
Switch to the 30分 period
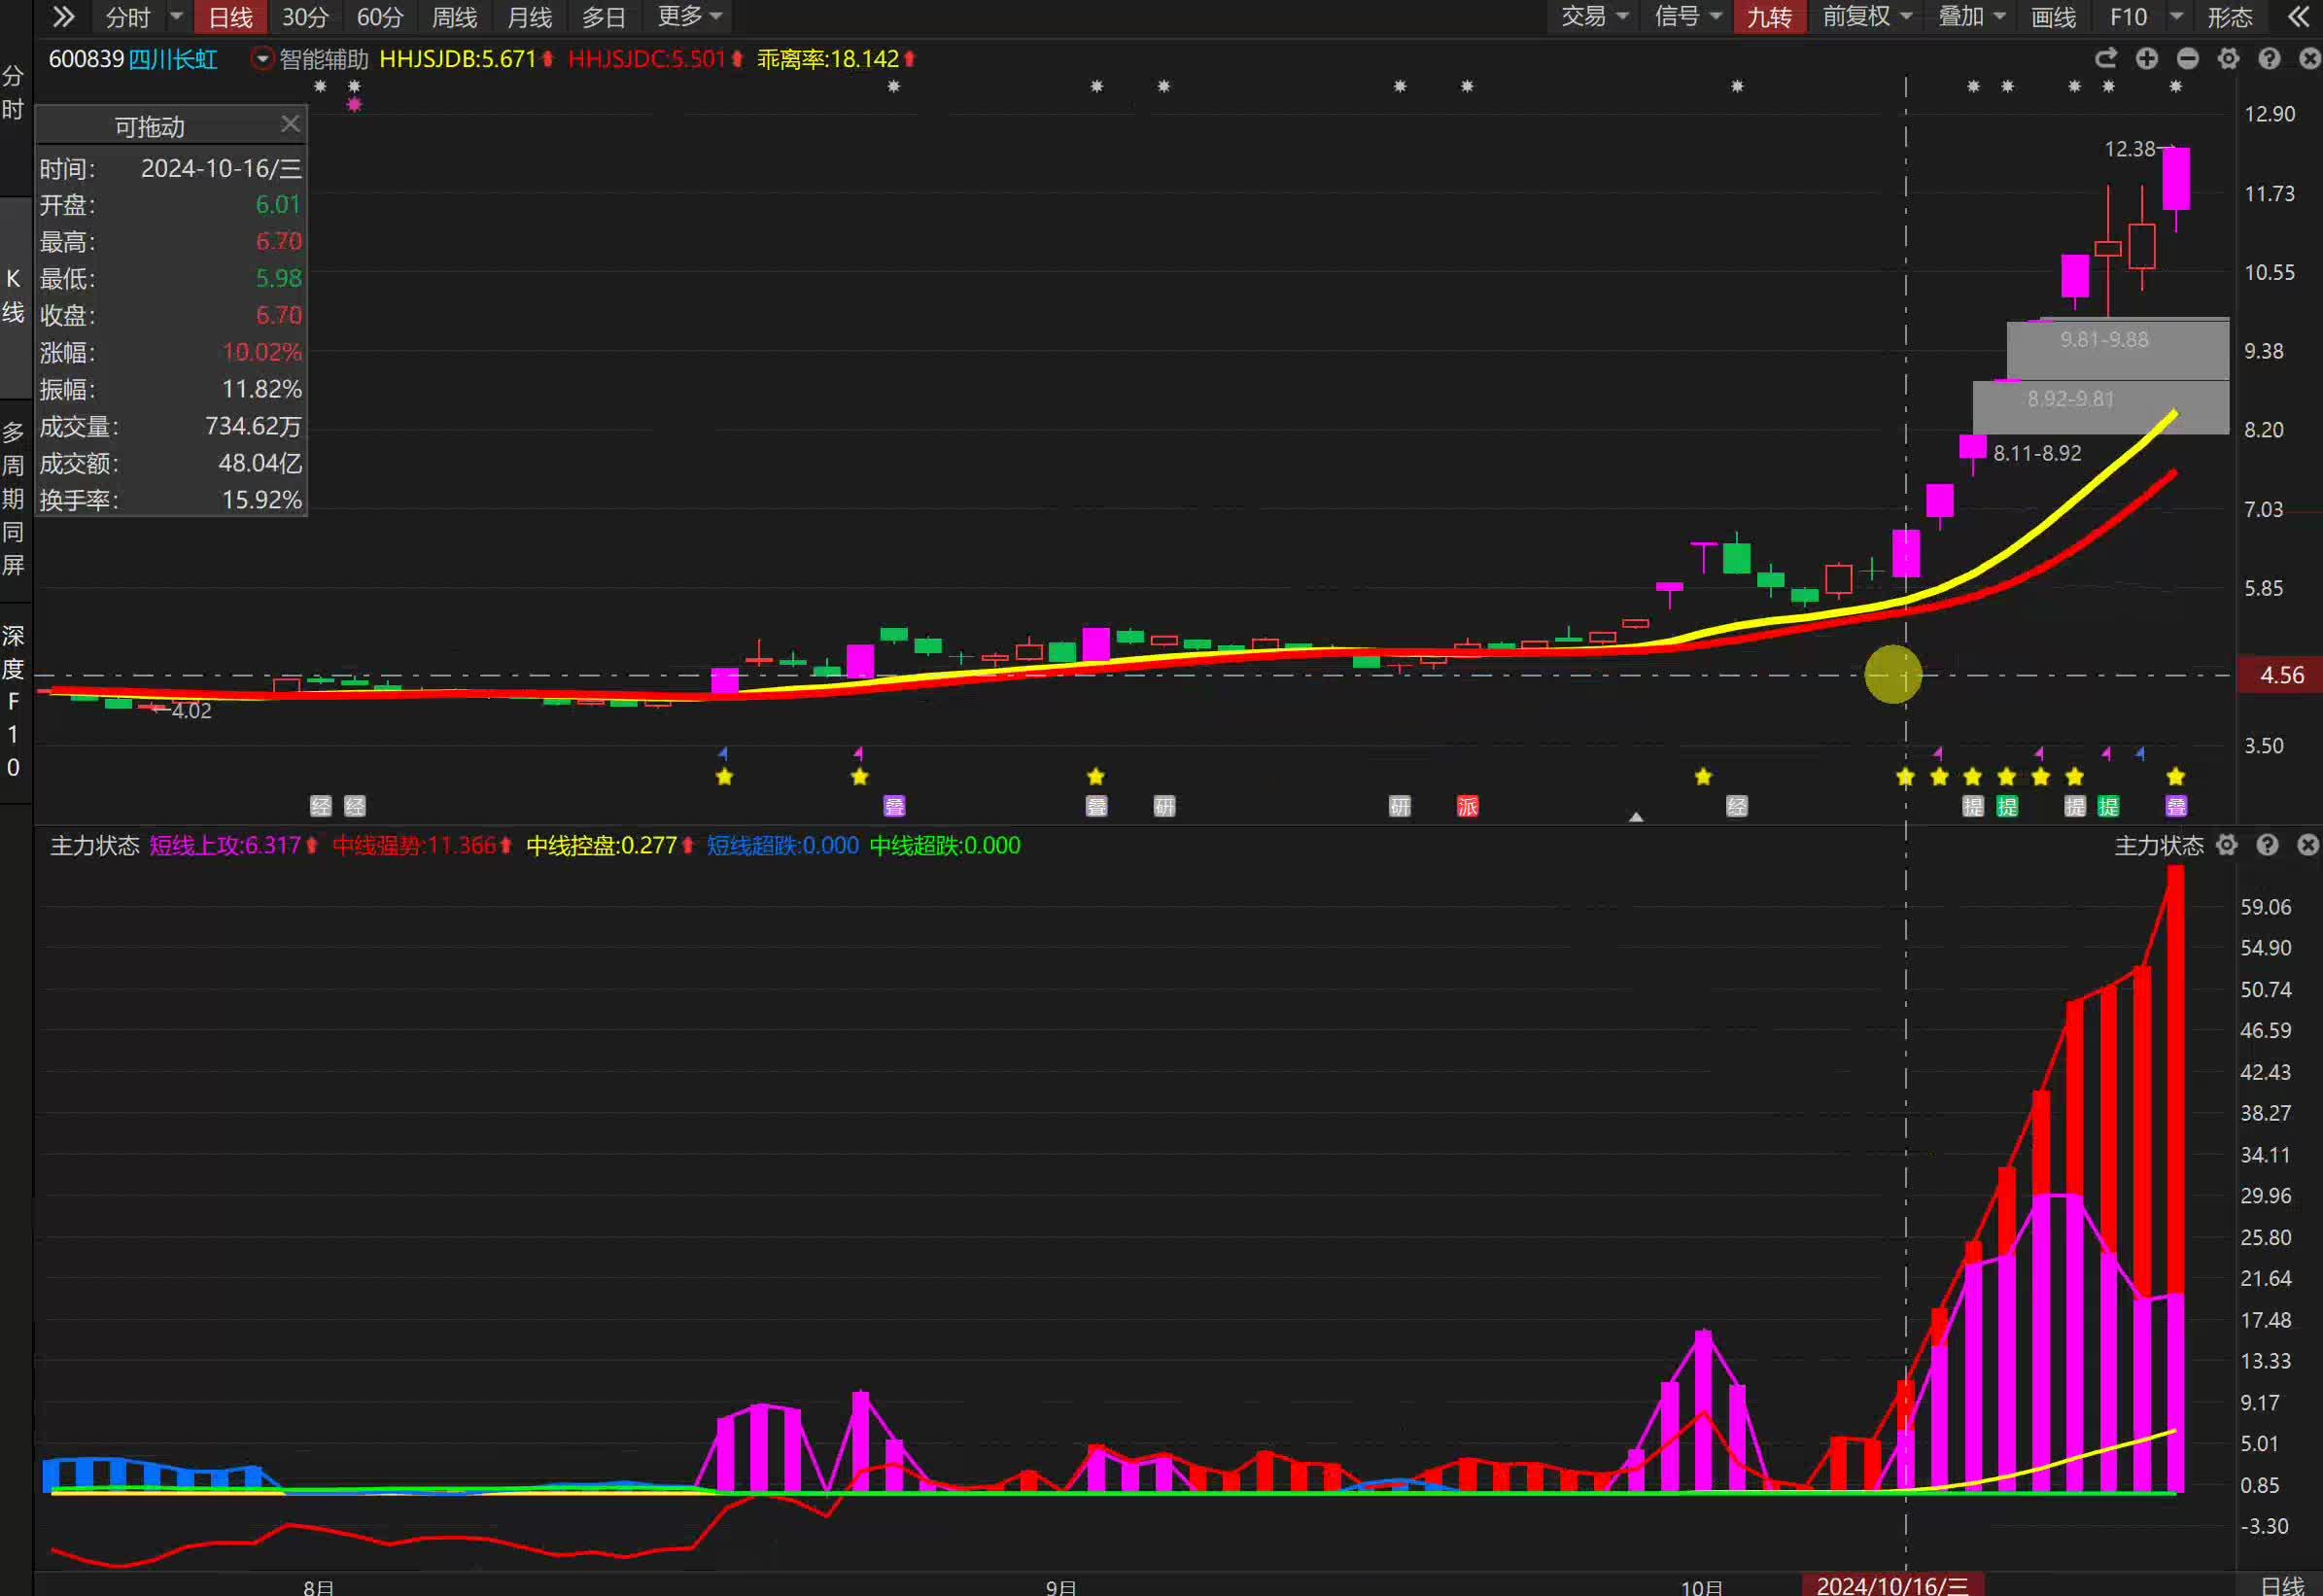(x=305, y=17)
